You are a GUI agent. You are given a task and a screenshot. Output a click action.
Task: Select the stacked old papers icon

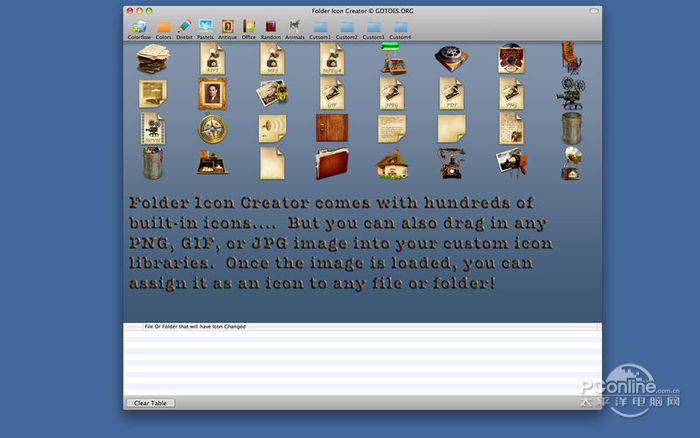(153, 58)
